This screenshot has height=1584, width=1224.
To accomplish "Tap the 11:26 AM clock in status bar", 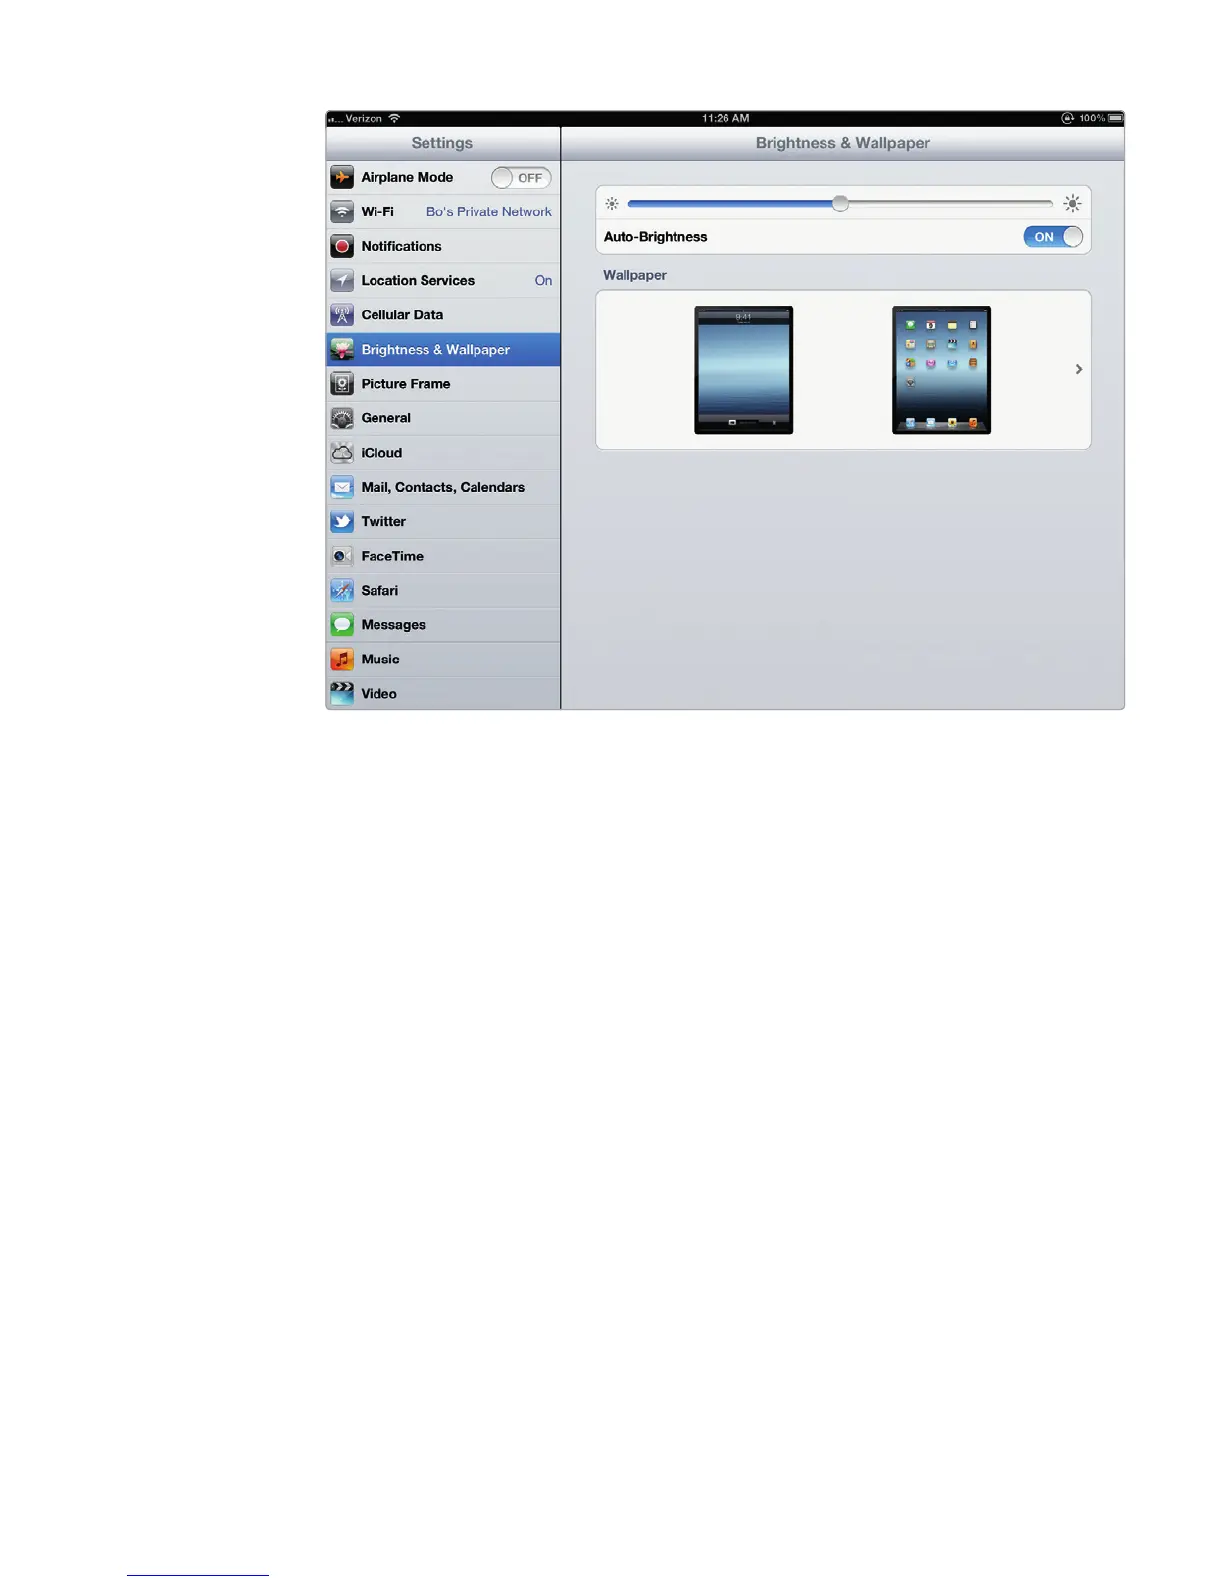I will click(x=725, y=118).
